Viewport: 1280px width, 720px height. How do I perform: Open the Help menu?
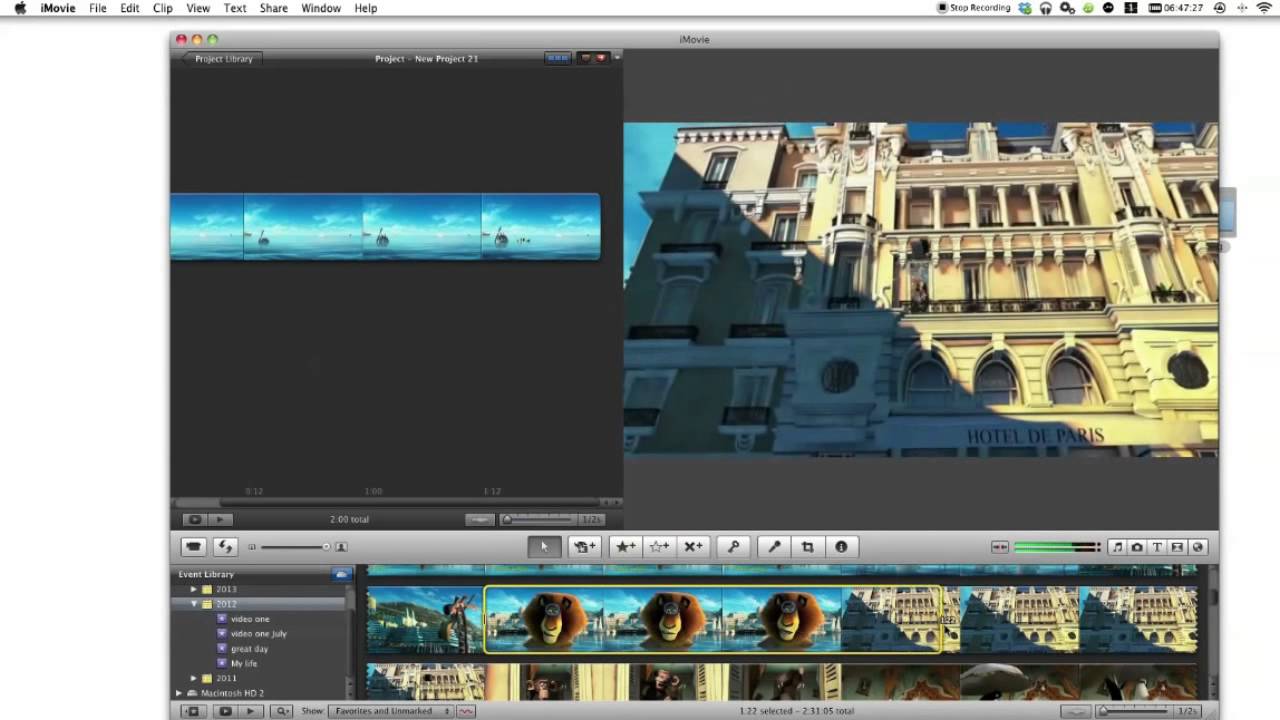[366, 8]
